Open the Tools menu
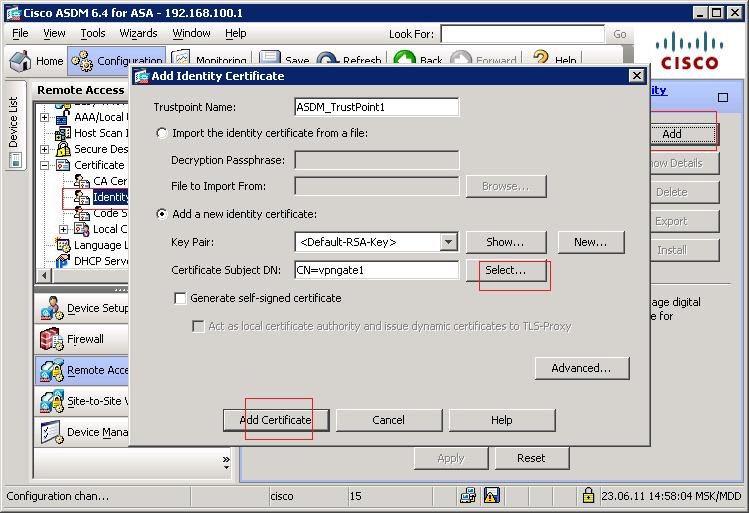 coord(93,33)
